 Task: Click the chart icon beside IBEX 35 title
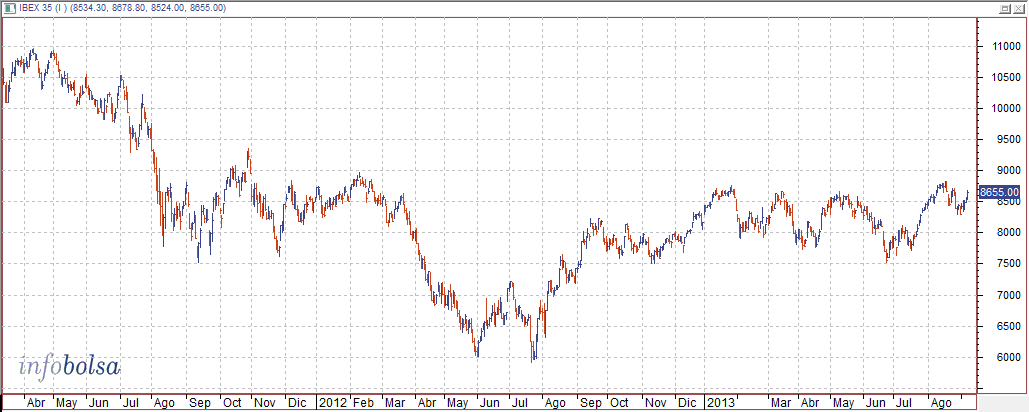click(9, 8)
